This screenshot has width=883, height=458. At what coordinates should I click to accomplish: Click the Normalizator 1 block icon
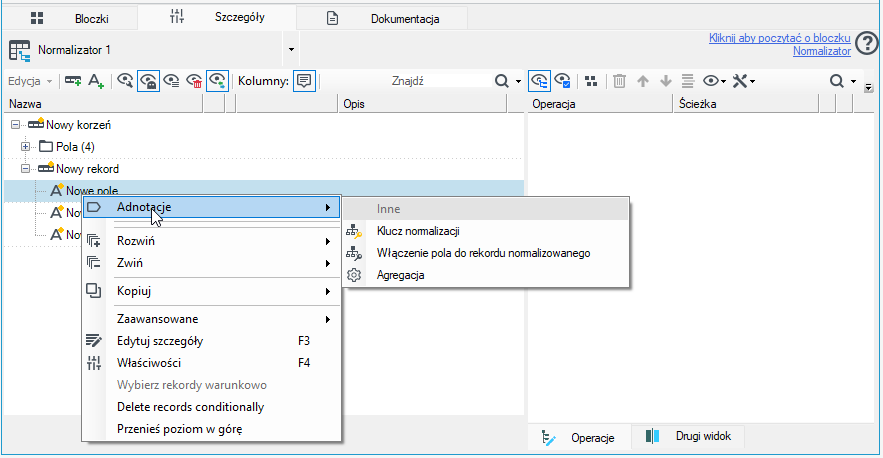click(20, 50)
